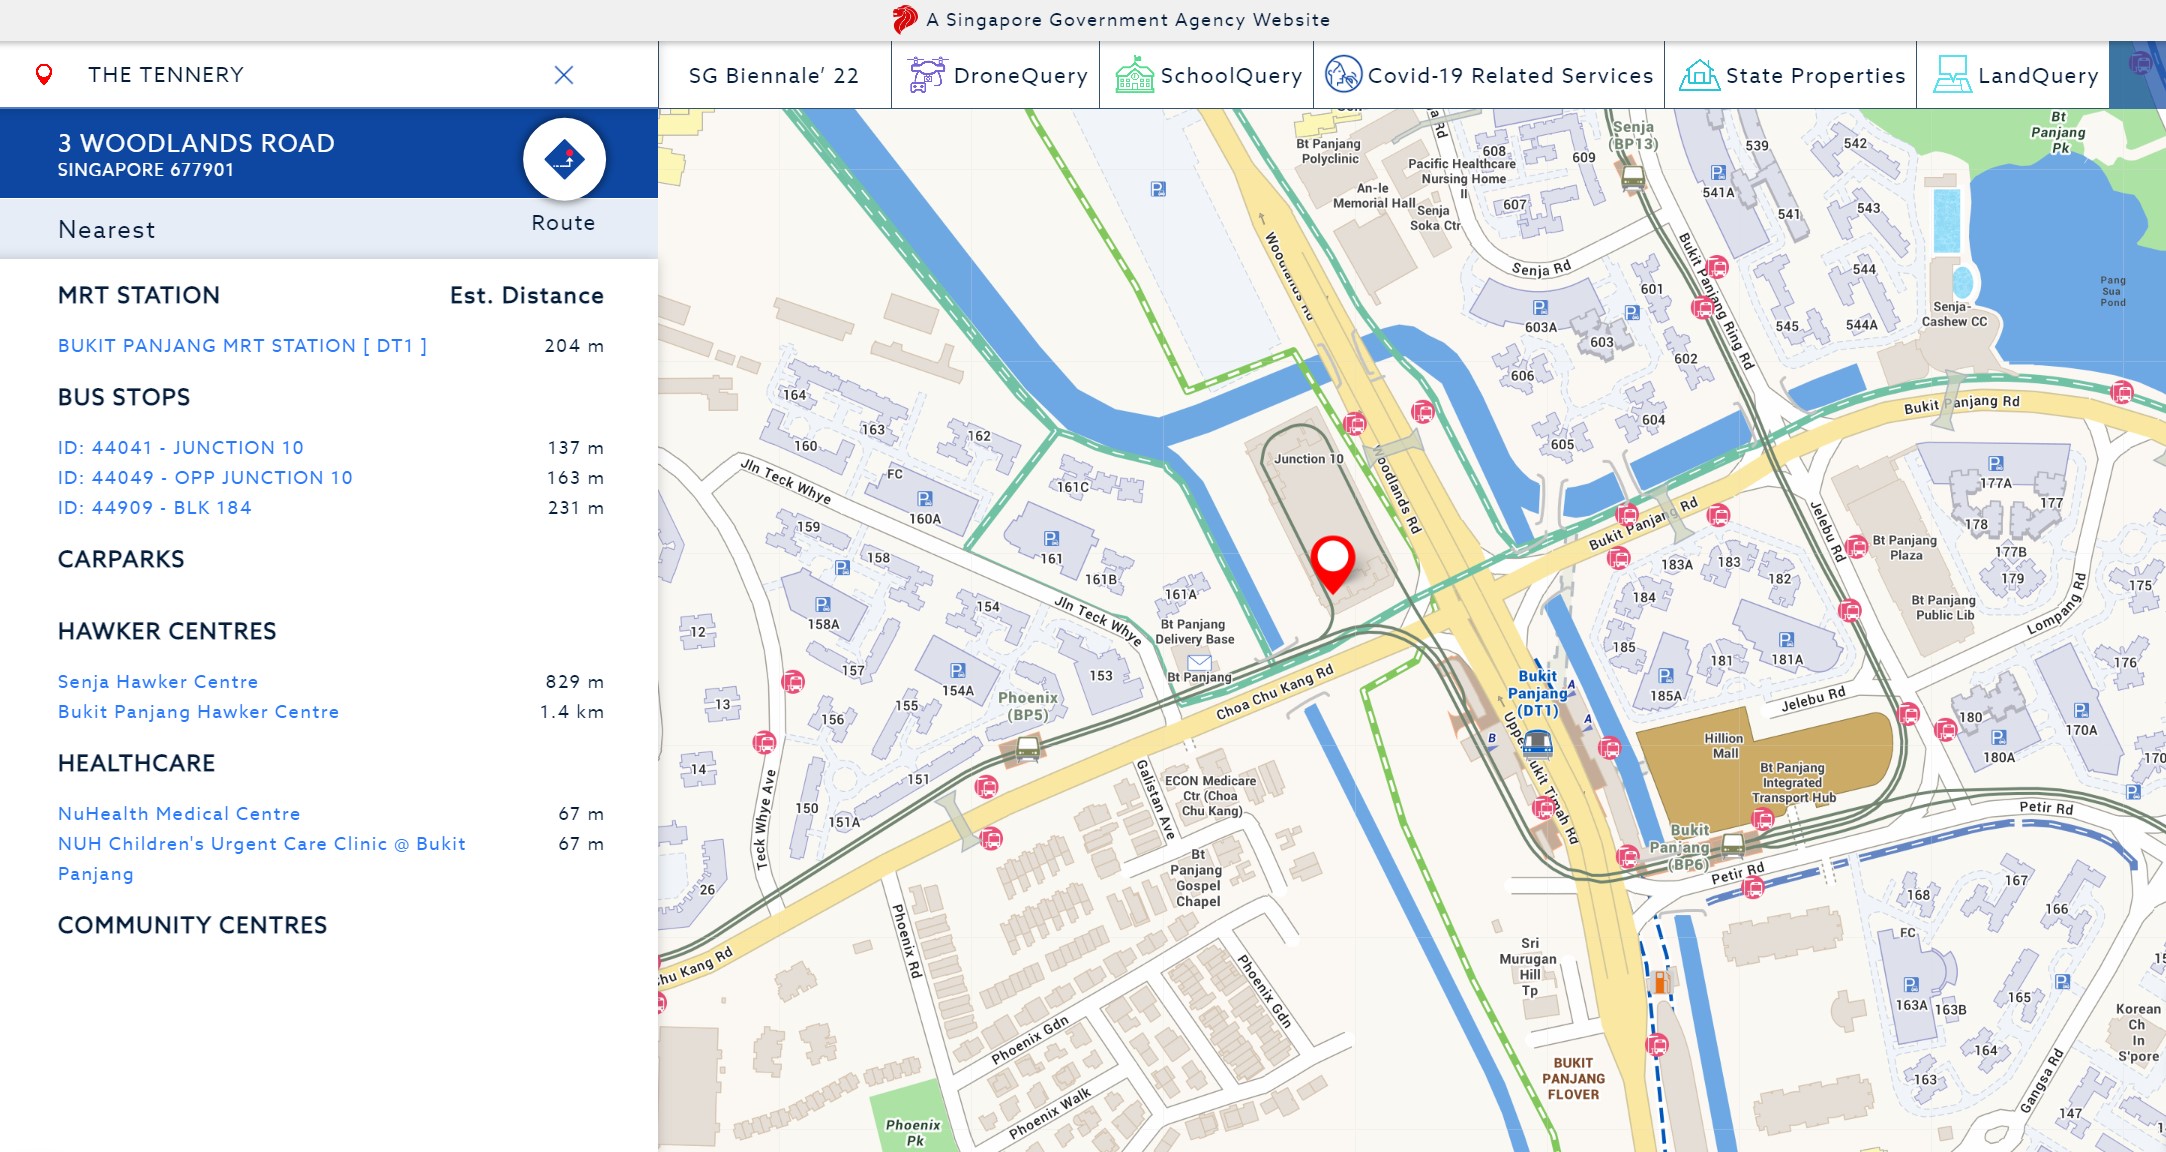Click the parking icon at block 541A
The height and width of the screenshot is (1152, 2166).
click(x=1718, y=172)
